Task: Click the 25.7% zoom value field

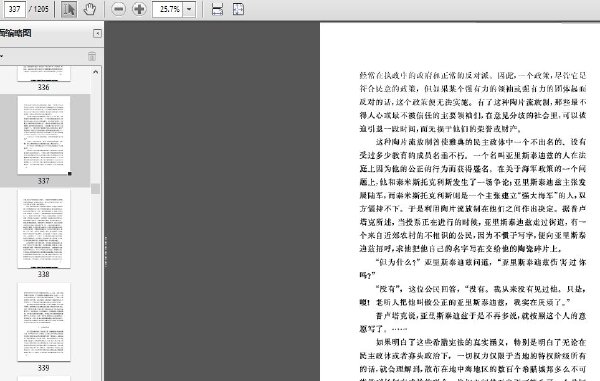Action: (x=168, y=9)
